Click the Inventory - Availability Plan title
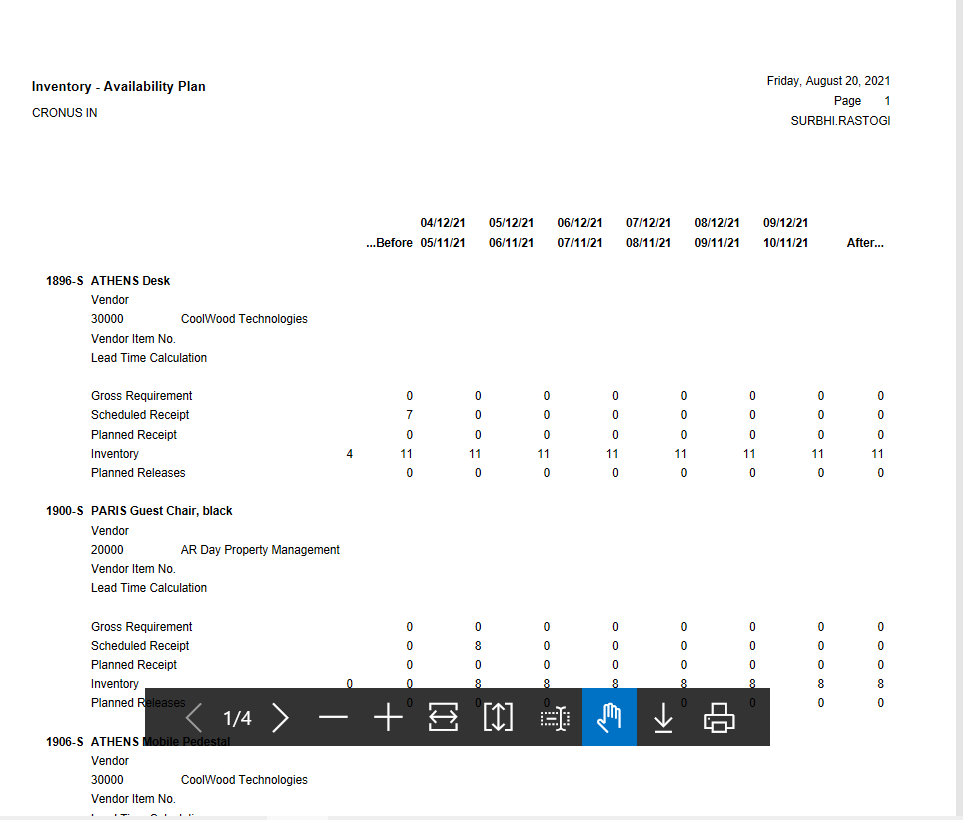The height and width of the screenshot is (820, 963). 118,86
